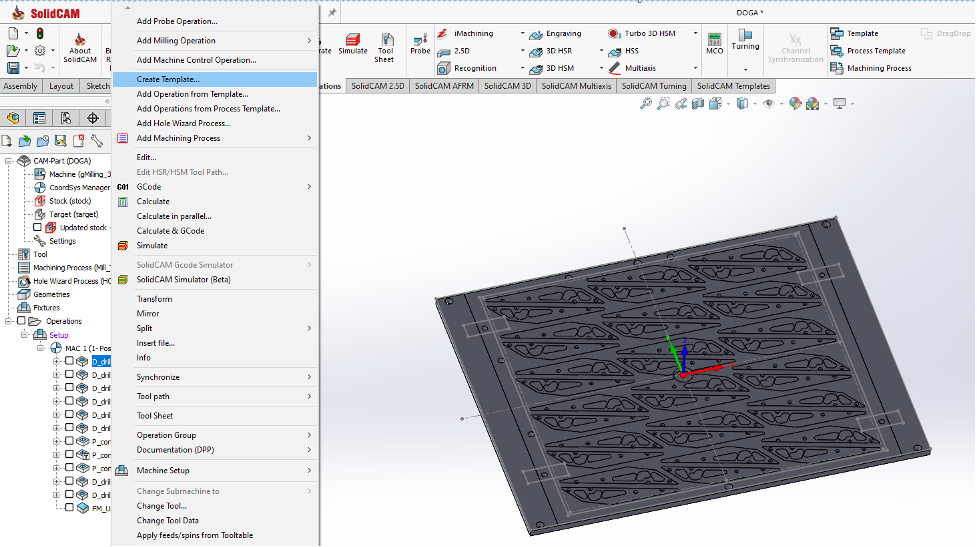Open the Add Milling Operation submenu

(x=215, y=40)
